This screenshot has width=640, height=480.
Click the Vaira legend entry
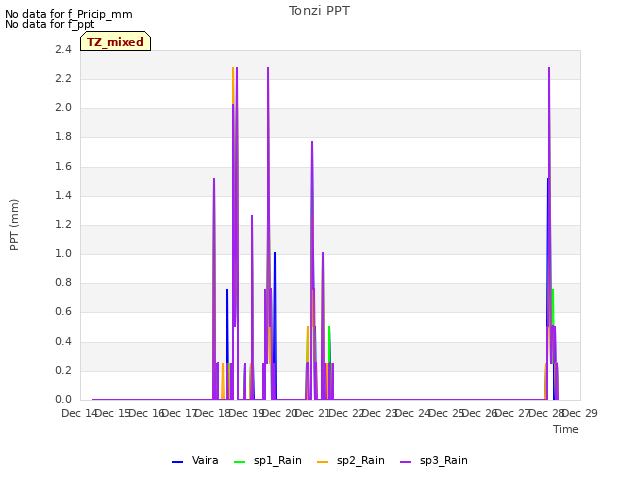pyautogui.click(x=195, y=461)
